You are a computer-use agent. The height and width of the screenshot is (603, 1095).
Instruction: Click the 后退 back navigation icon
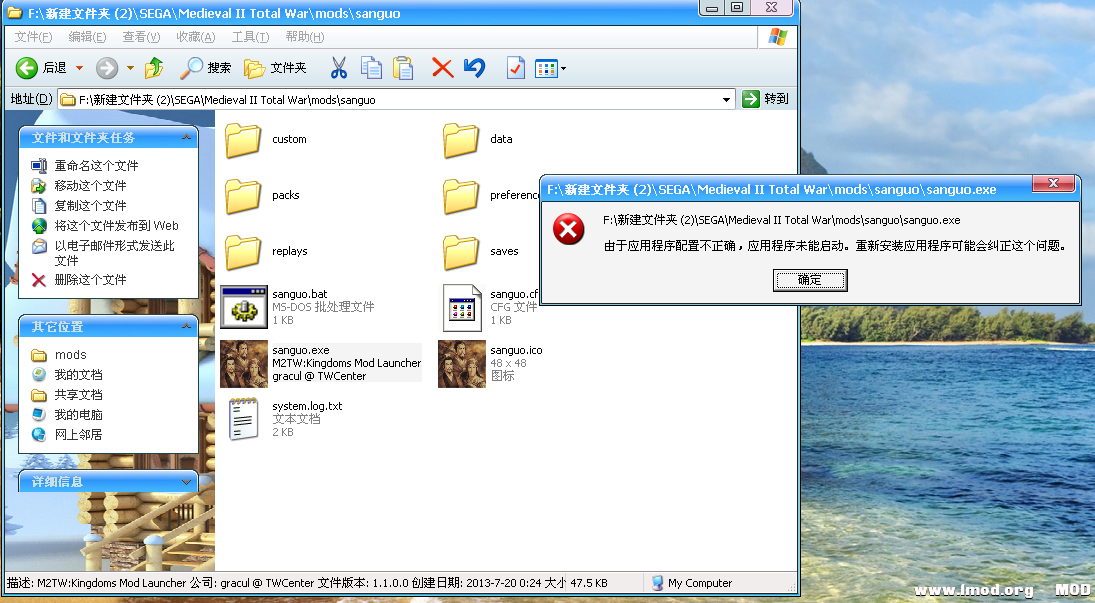coord(27,68)
